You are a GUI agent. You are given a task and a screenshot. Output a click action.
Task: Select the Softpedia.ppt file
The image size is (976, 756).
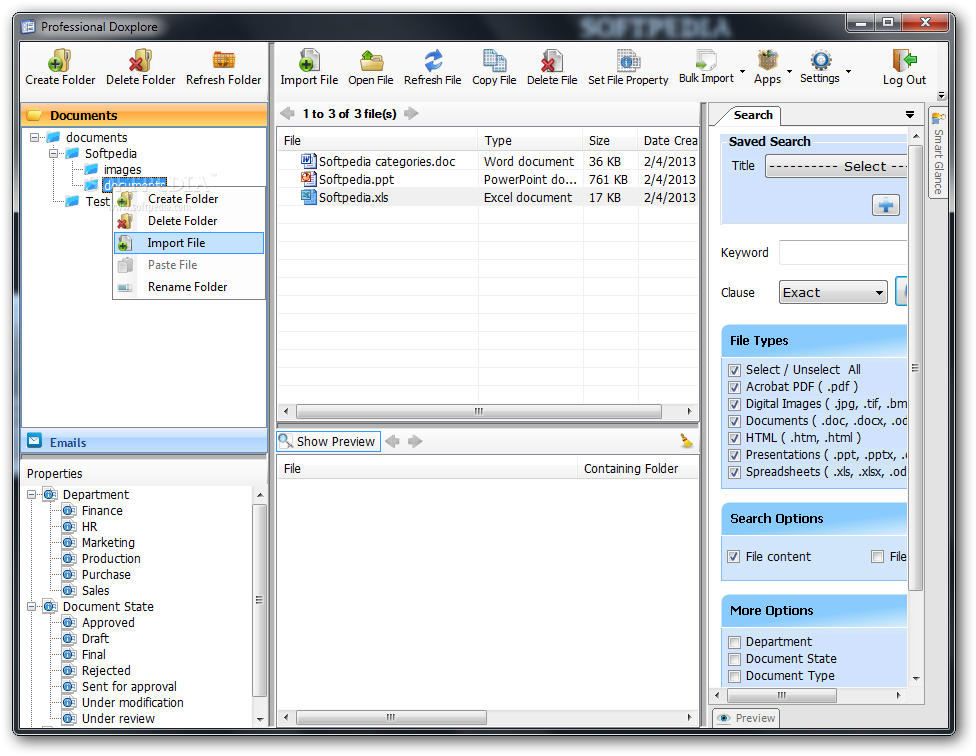[356, 179]
